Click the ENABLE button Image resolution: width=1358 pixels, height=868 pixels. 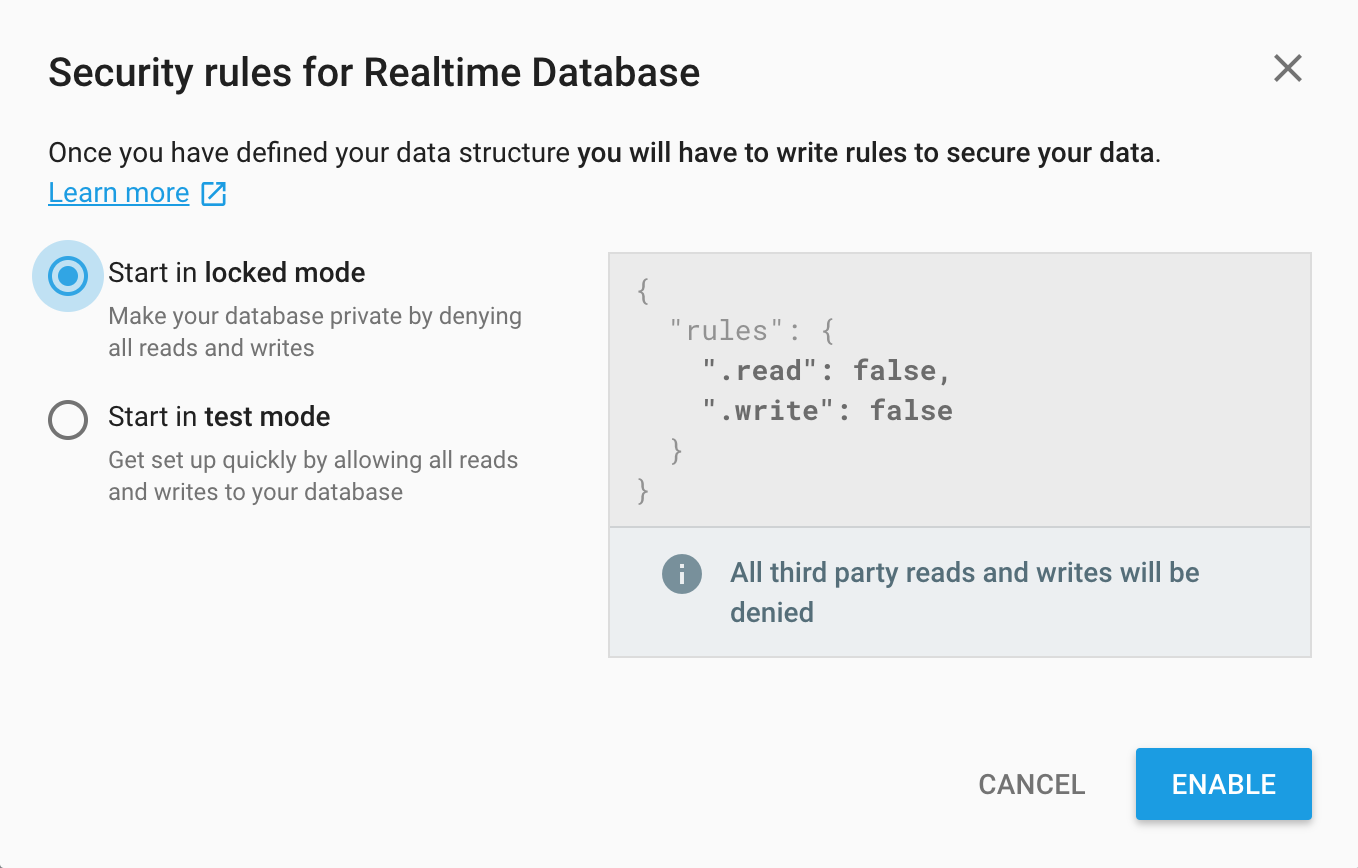tap(1223, 784)
